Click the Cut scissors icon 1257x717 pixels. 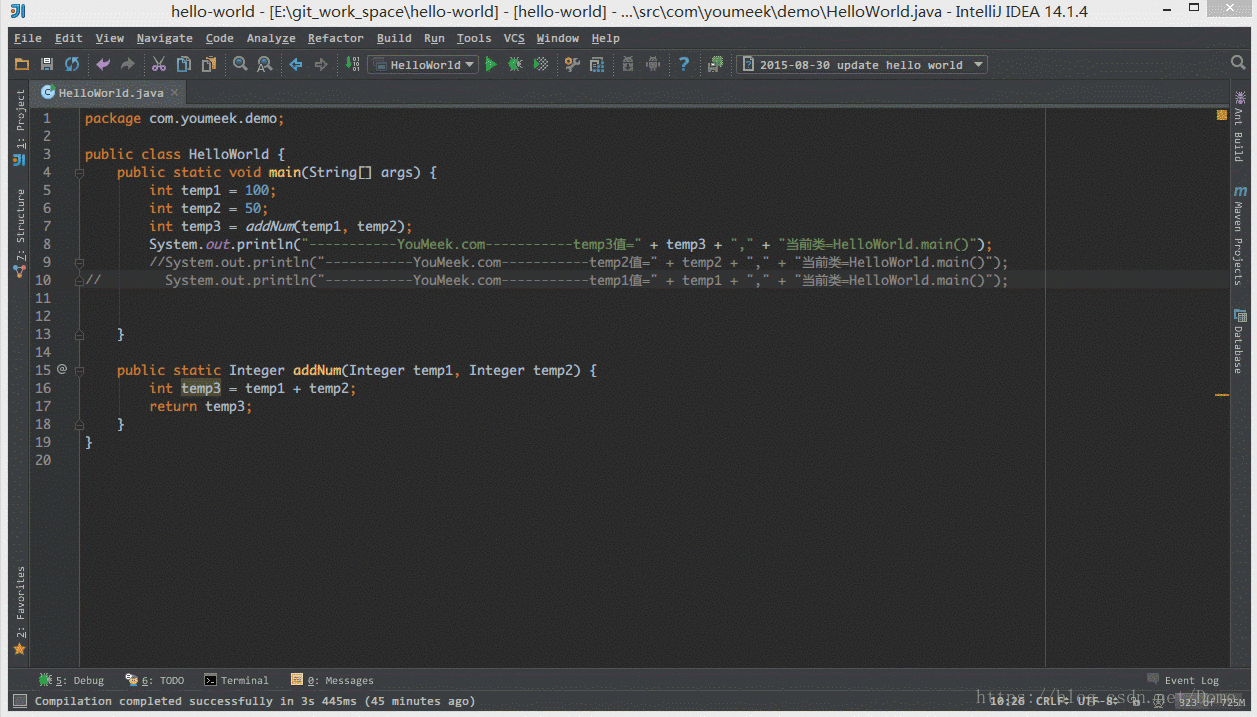[158, 64]
